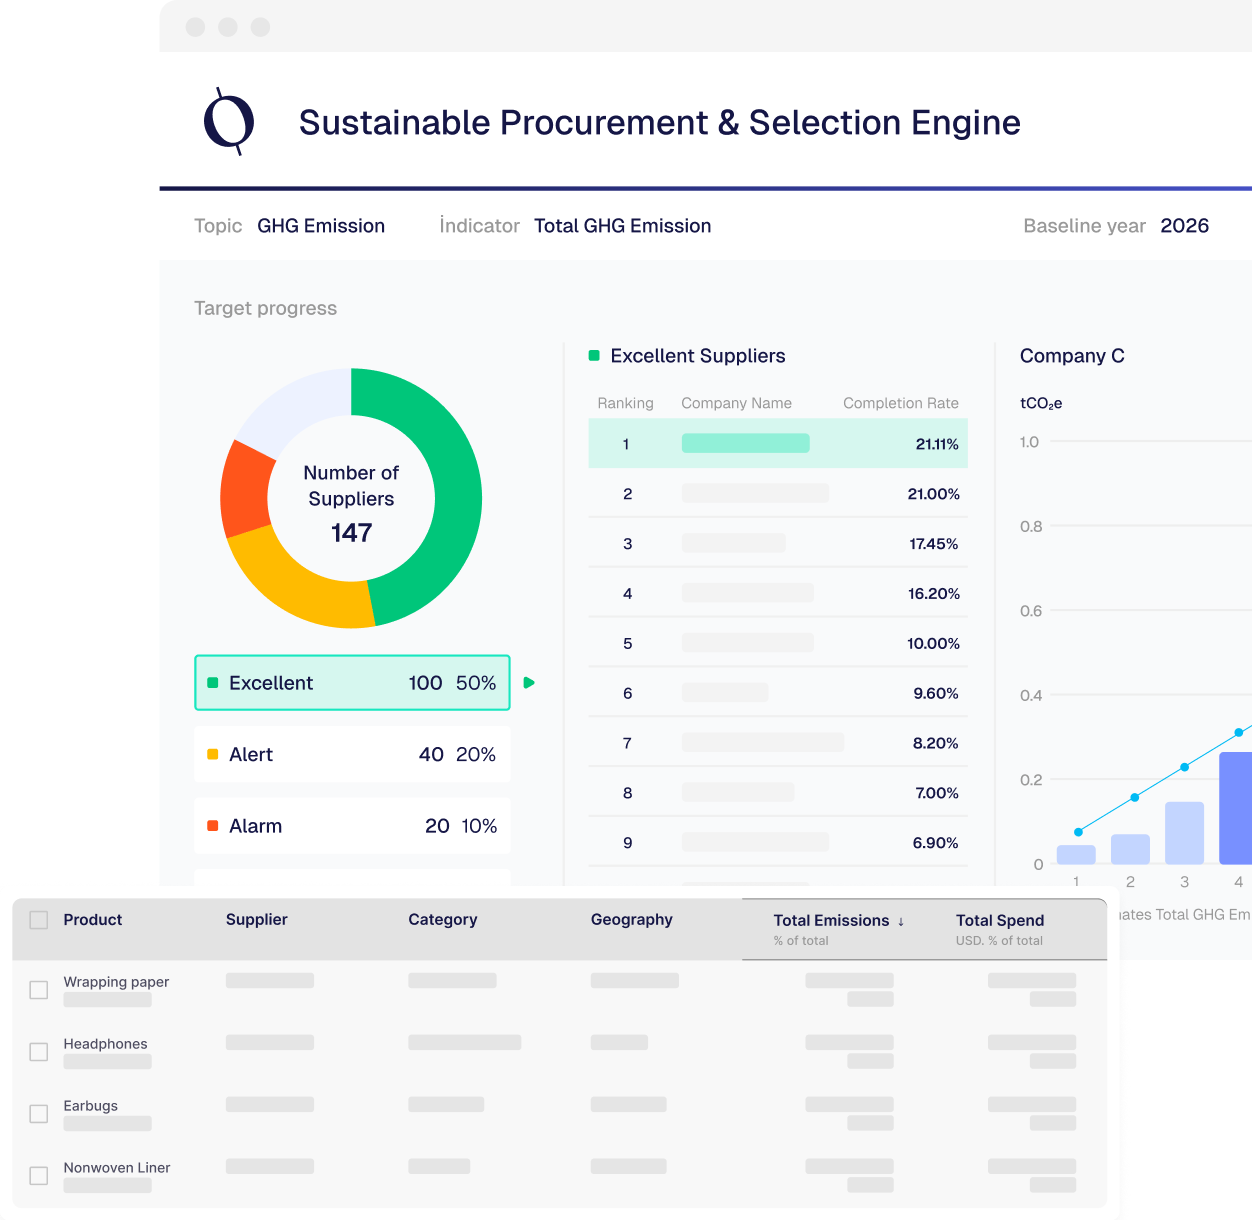The height and width of the screenshot is (1220, 1252).
Task: Click the descending sort arrow on Total Emissions
Action: 900,920
